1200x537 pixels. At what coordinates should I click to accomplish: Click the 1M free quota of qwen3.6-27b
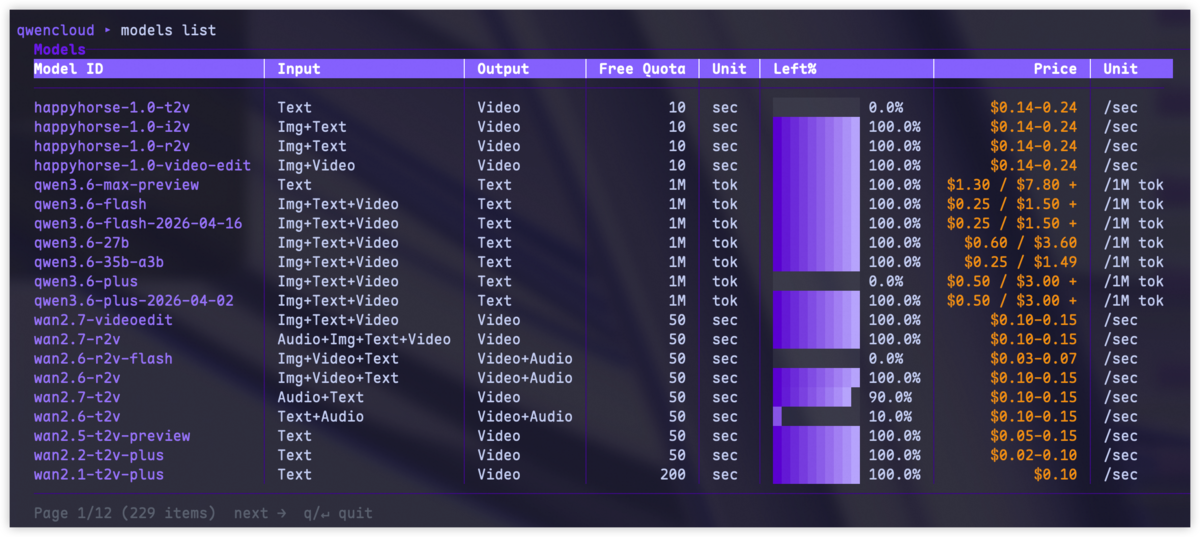(x=678, y=243)
